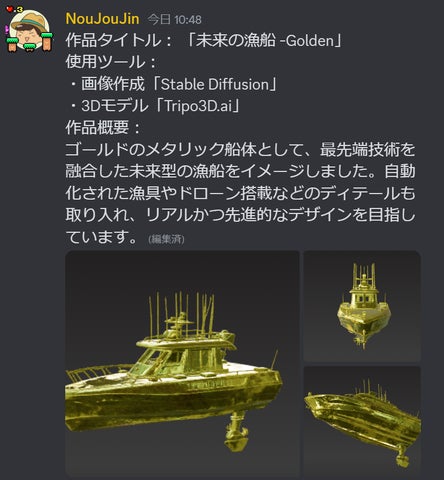
Task: Click the 画像作成 label text
Action: click(113, 84)
